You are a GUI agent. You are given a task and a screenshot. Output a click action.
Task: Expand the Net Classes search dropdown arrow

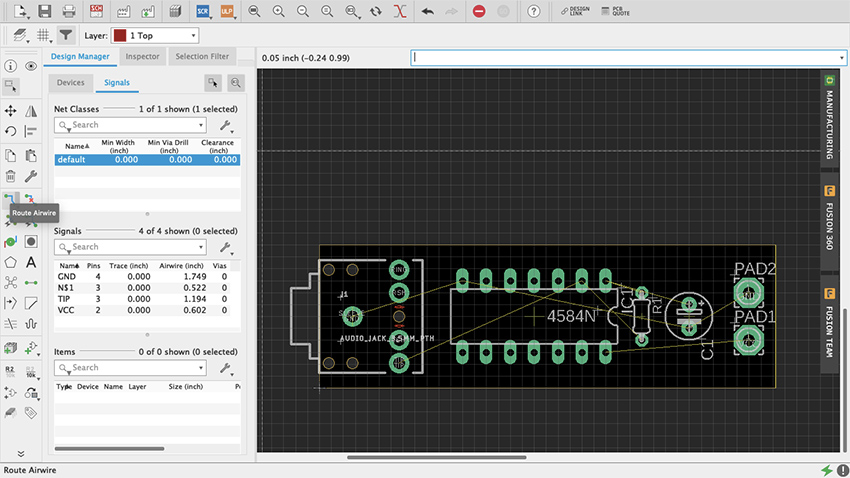coord(201,125)
